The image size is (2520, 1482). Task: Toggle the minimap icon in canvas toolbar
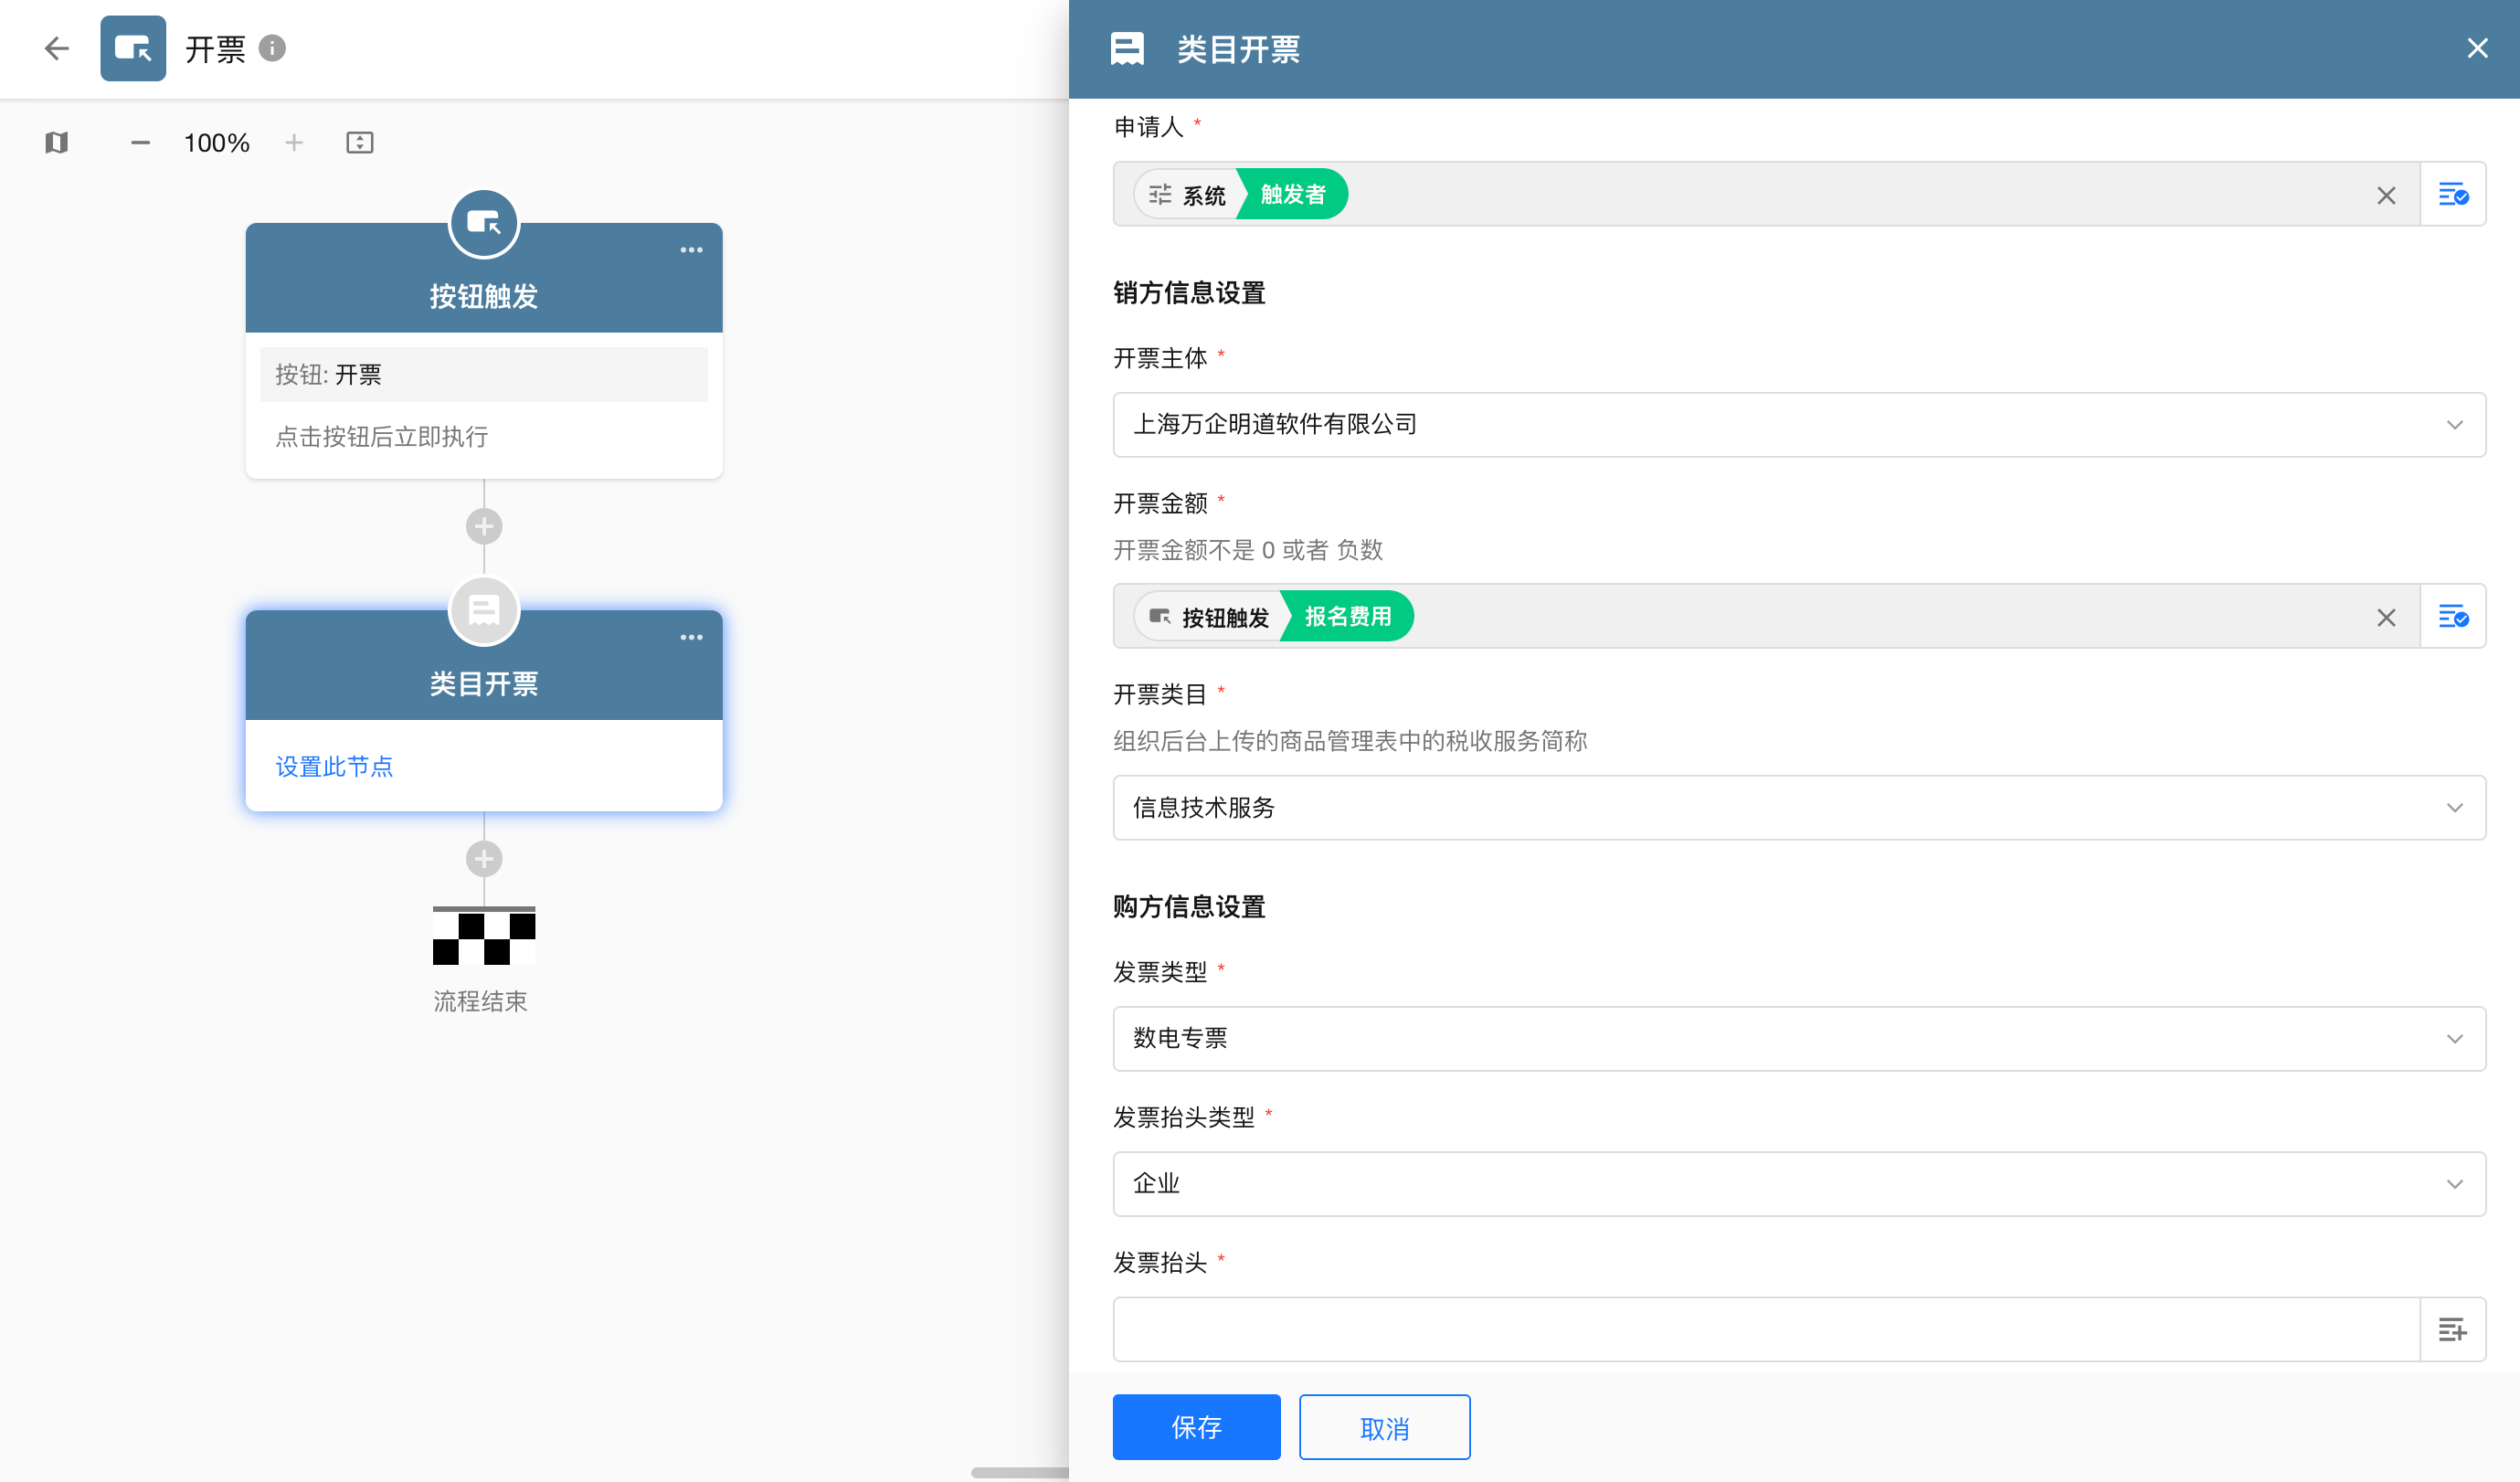57,142
